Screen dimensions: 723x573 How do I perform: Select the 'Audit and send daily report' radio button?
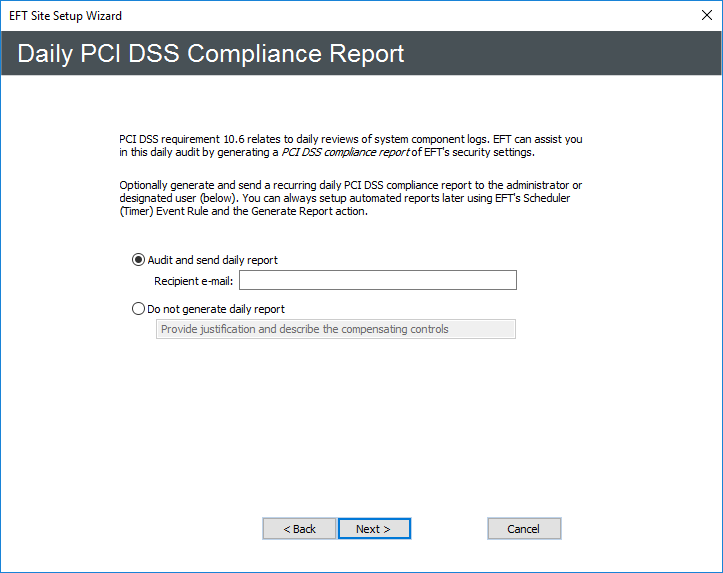[139, 260]
